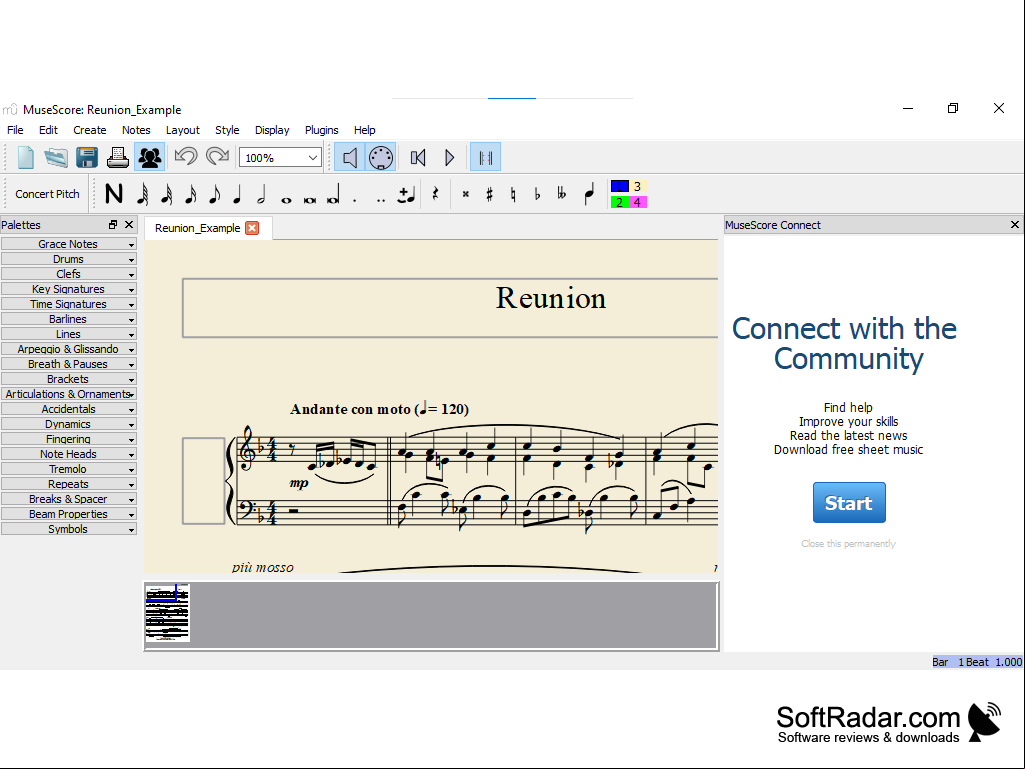Screen dimensions: 1025x769
Task: Open the Create menu
Action: 90,130
